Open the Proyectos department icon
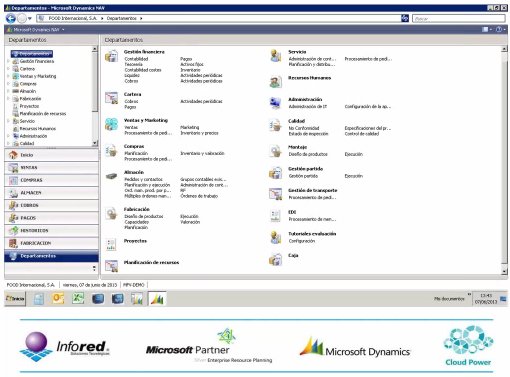 coord(111,244)
